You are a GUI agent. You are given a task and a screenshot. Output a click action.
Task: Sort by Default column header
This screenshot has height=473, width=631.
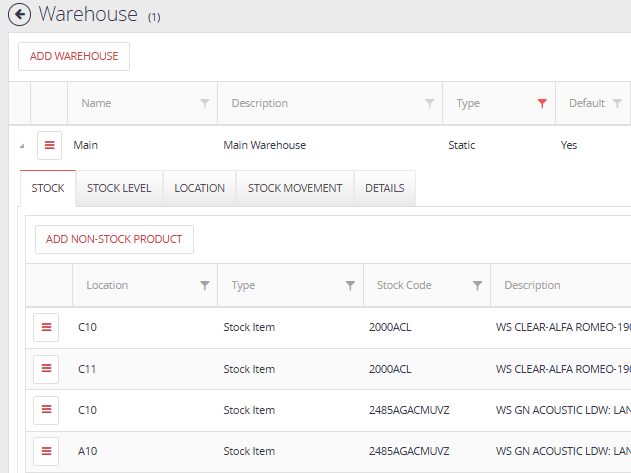(x=587, y=103)
